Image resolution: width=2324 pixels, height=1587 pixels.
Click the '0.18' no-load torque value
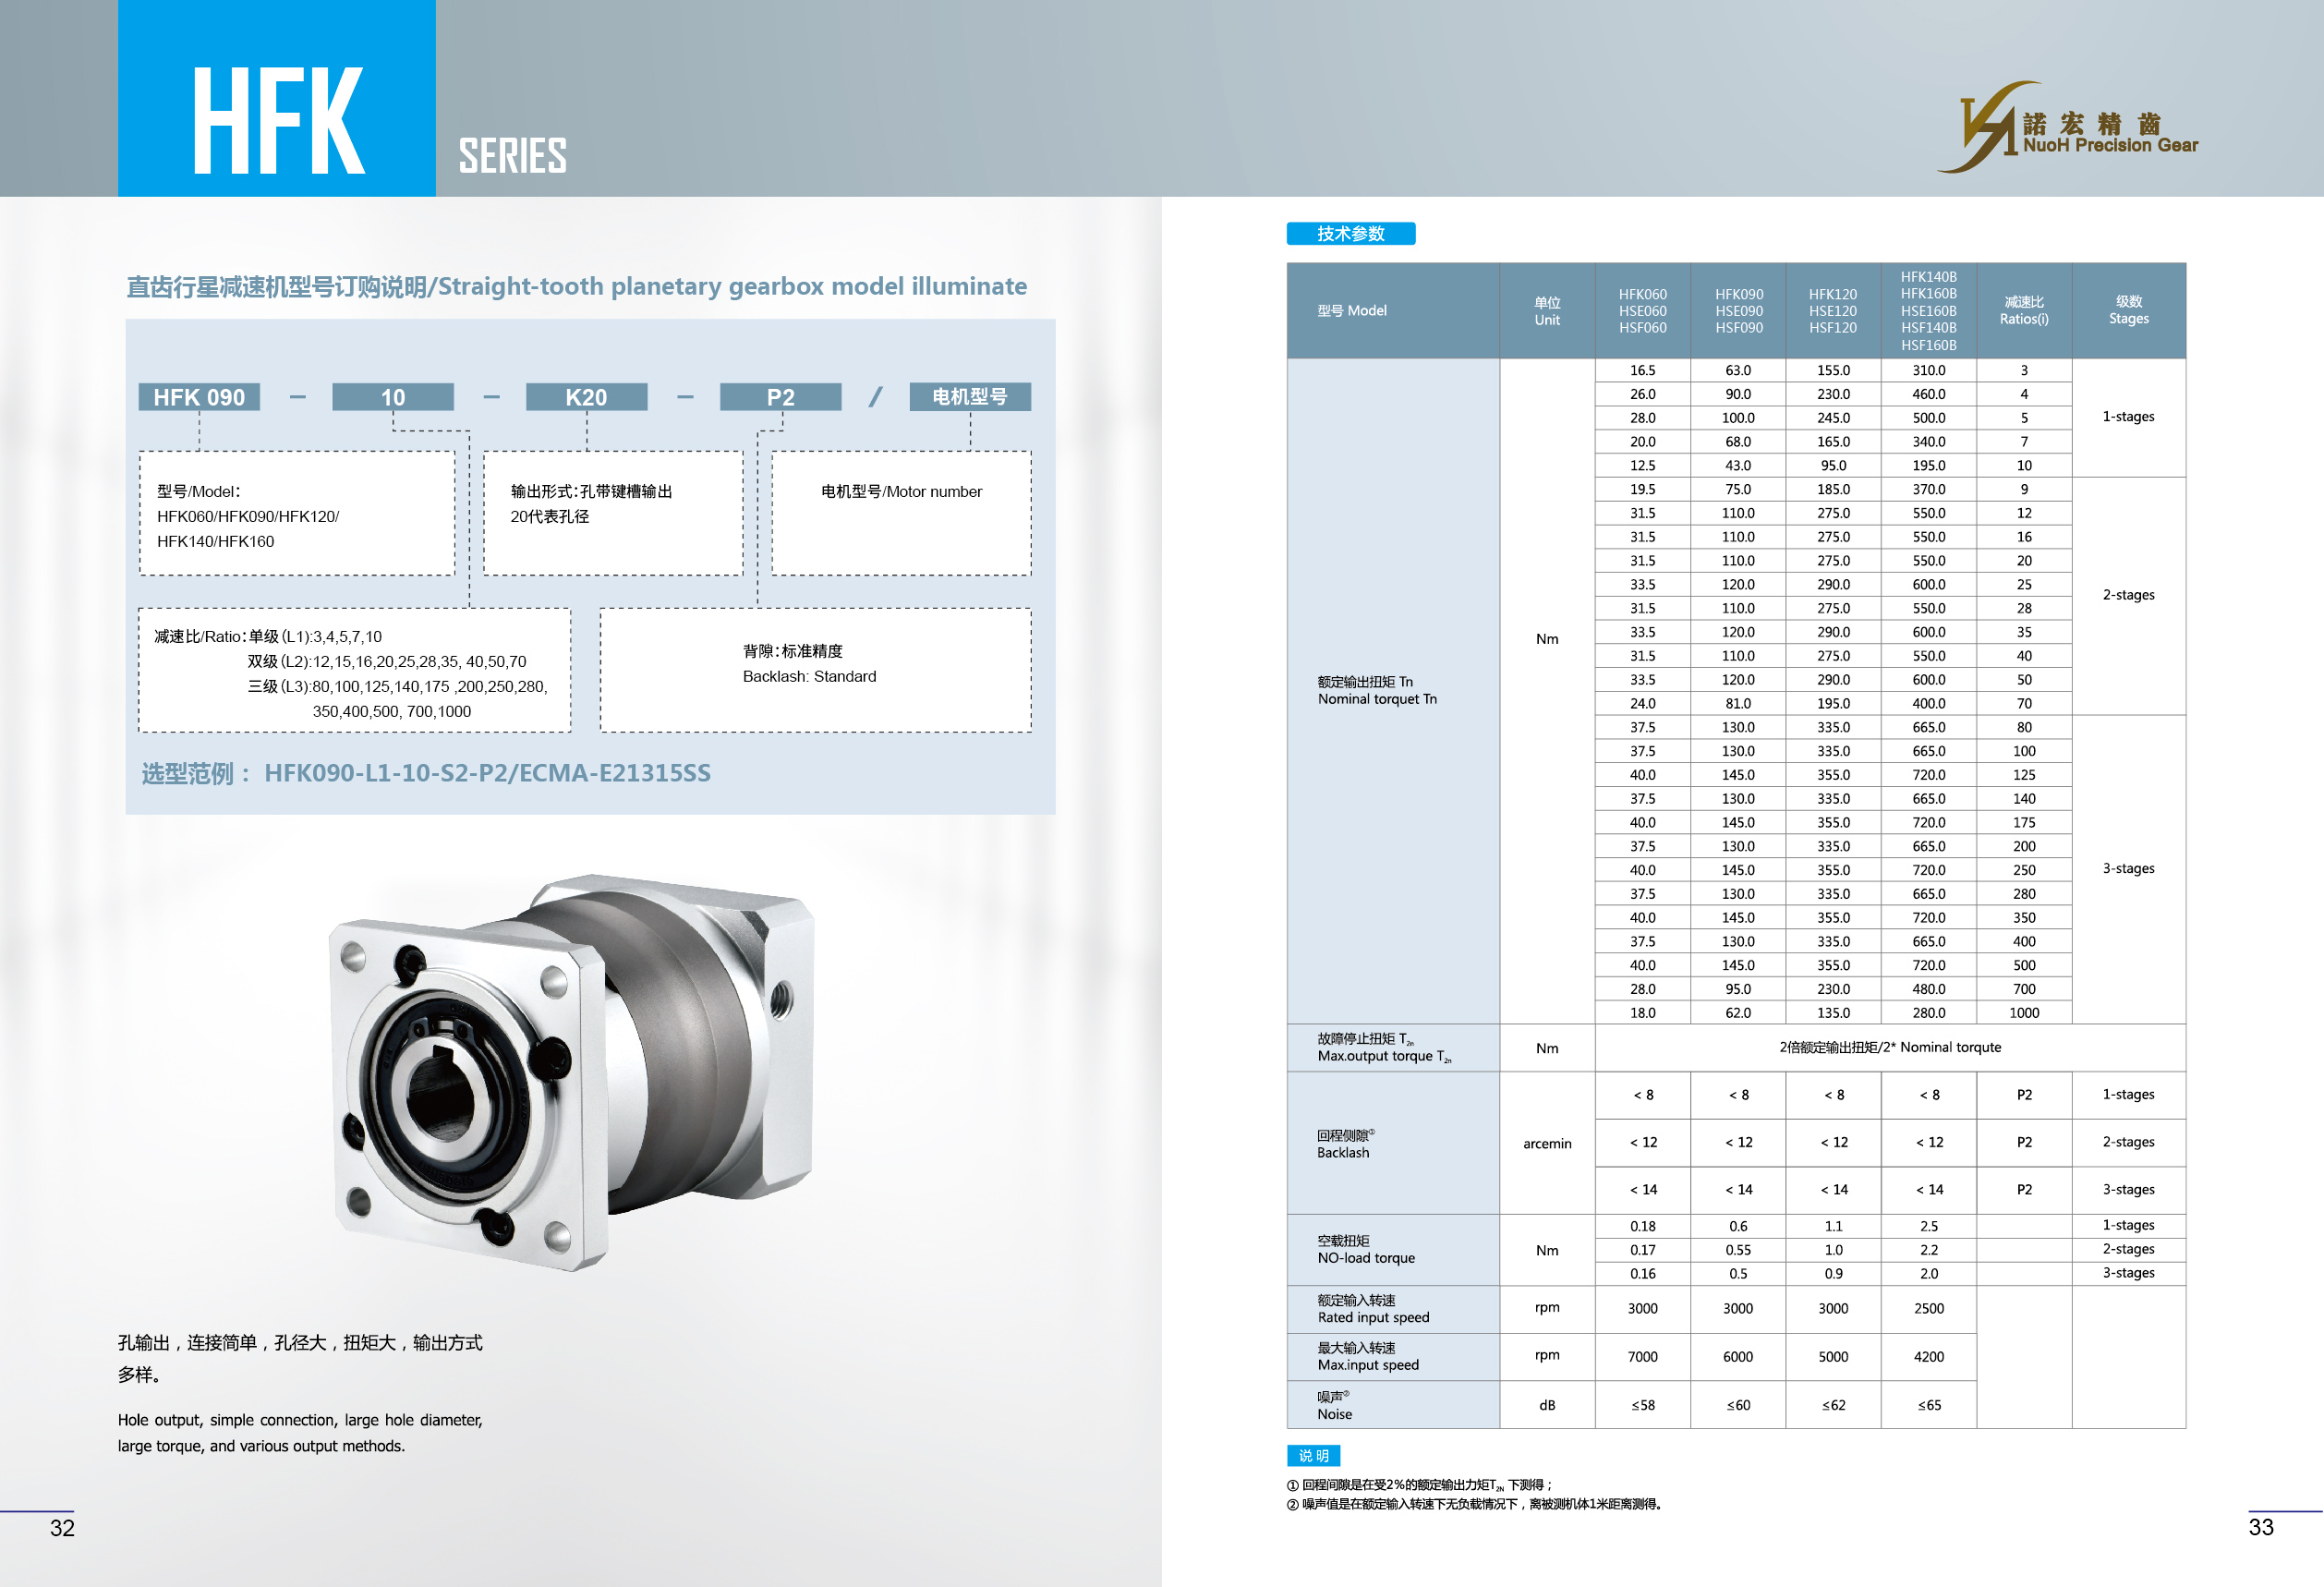pyautogui.click(x=1643, y=1226)
